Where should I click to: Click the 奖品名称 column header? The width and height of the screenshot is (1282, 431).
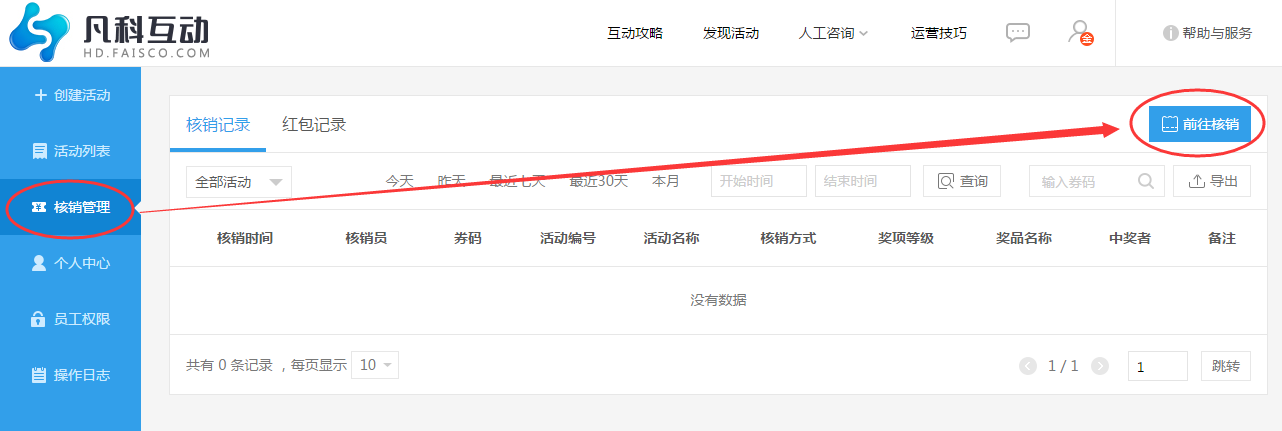(x=1024, y=238)
